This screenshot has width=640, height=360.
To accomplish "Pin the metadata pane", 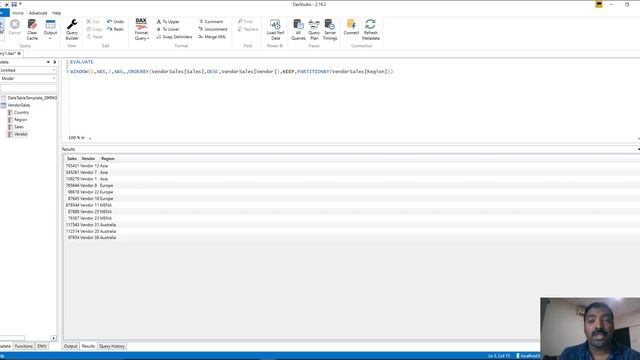I will pos(55,62).
